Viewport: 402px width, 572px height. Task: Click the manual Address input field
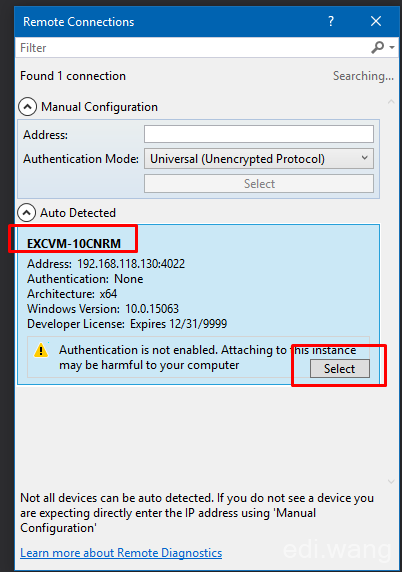(x=259, y=134)
